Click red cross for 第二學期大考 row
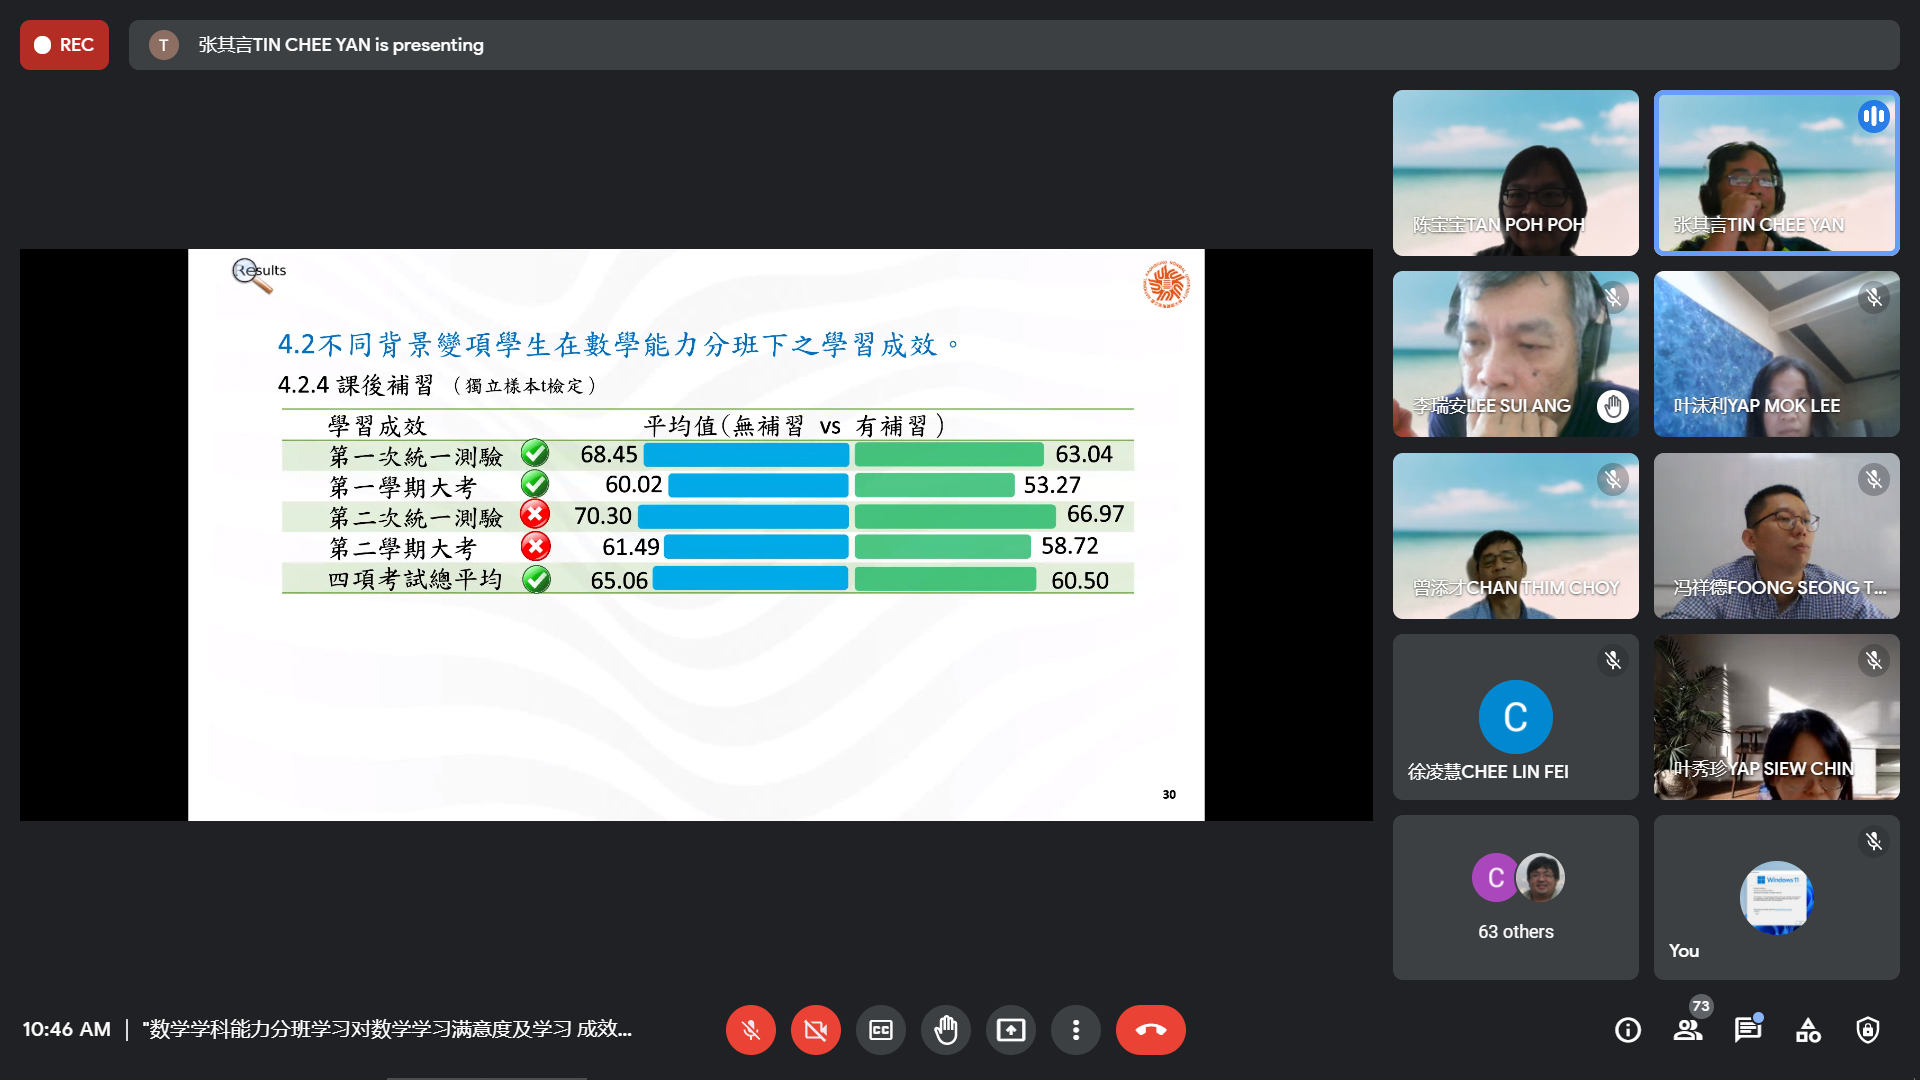The width and height of the screenshot is (1920, 1080). pyautogui.click(x=535, y=546)
